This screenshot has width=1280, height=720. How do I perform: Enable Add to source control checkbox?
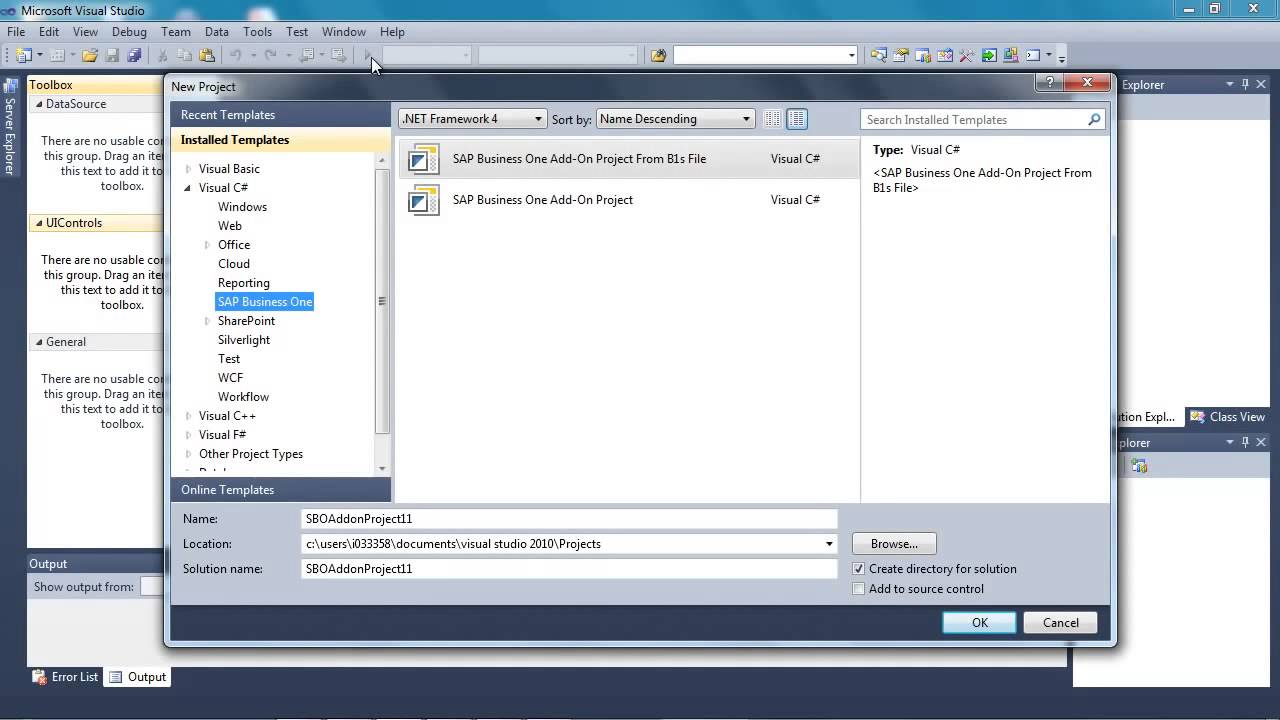pyautogui.click(x=858, y=589)
